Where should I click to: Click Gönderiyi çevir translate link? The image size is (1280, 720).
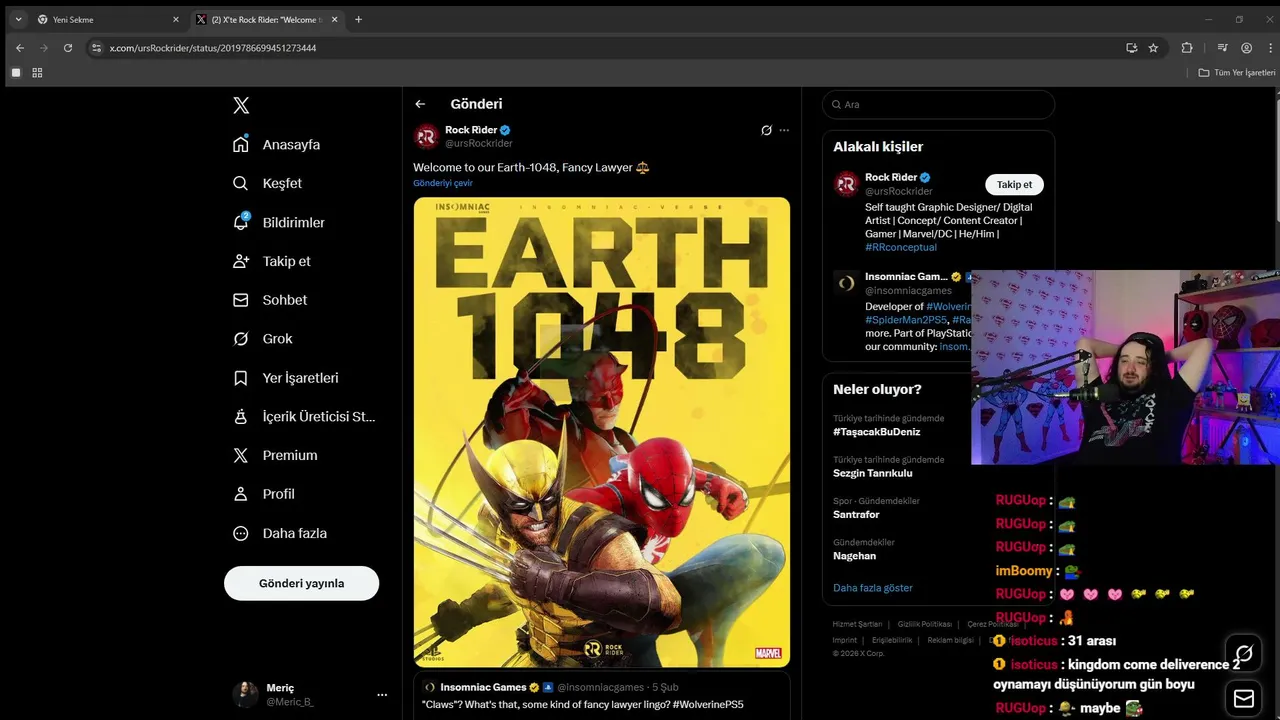pyautogui.click(x=443, y=183)
